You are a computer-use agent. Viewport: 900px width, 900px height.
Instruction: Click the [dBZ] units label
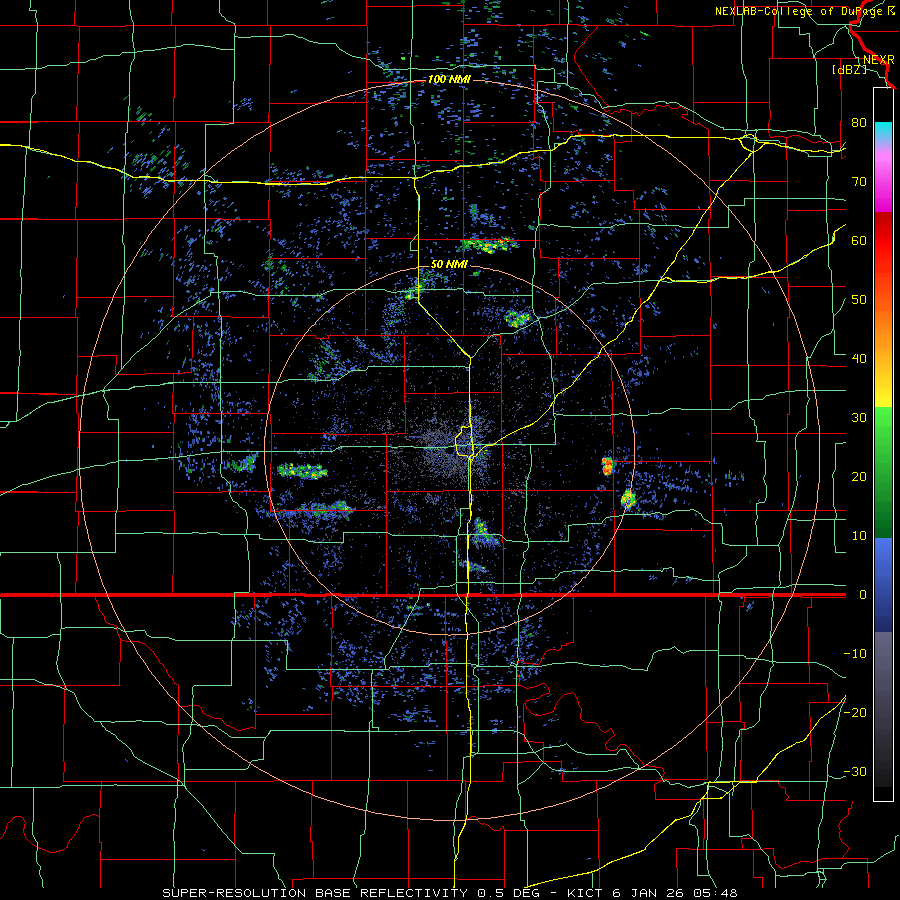pos(849,69)
